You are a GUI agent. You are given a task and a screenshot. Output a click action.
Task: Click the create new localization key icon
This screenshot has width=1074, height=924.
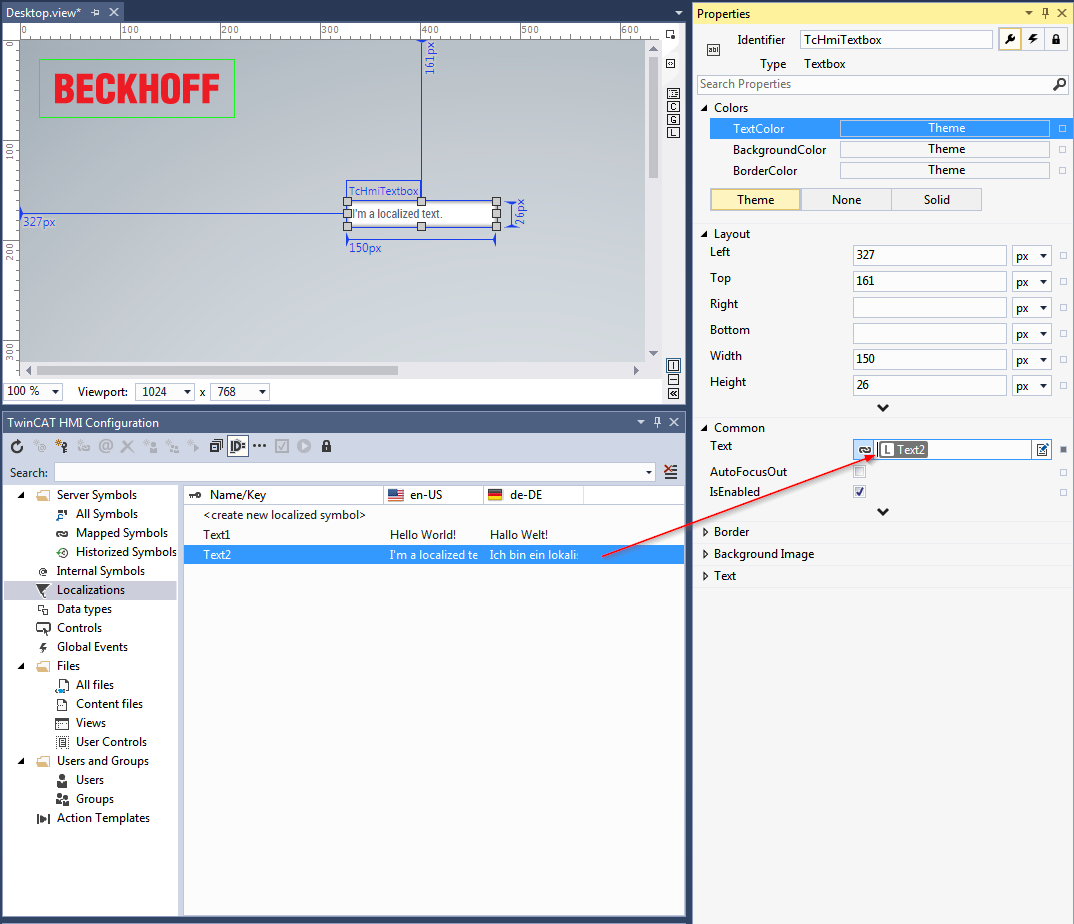coord(62,447)
